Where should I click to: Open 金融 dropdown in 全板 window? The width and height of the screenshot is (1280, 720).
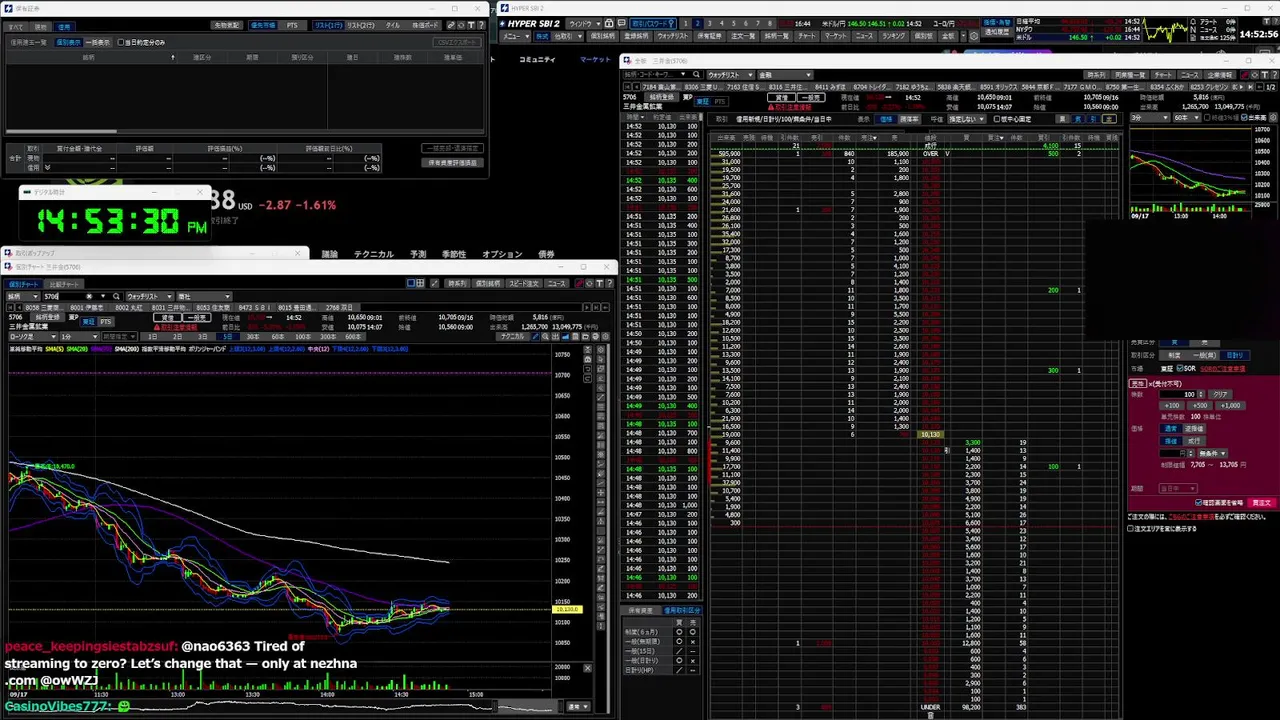(x=785, y=74)
